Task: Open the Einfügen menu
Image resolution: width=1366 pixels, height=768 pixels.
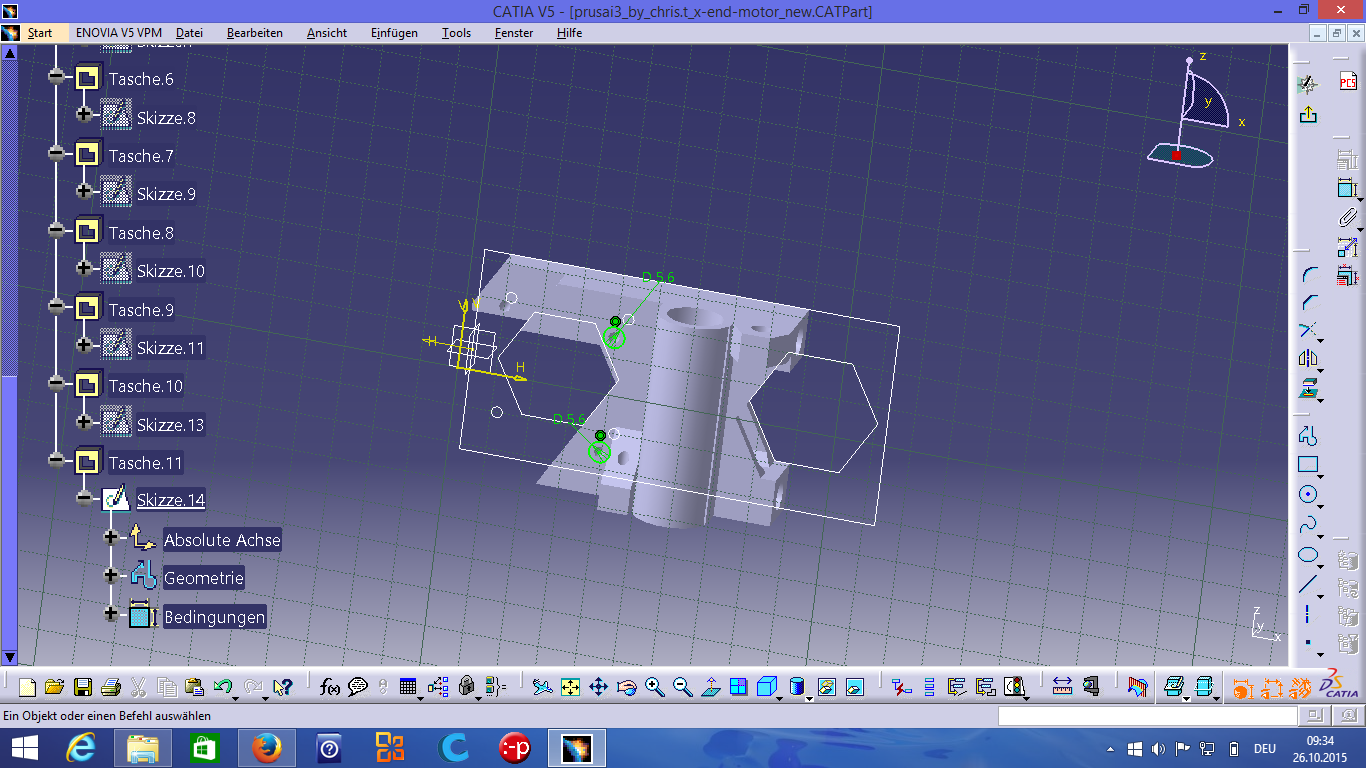Action: (394, 33)
